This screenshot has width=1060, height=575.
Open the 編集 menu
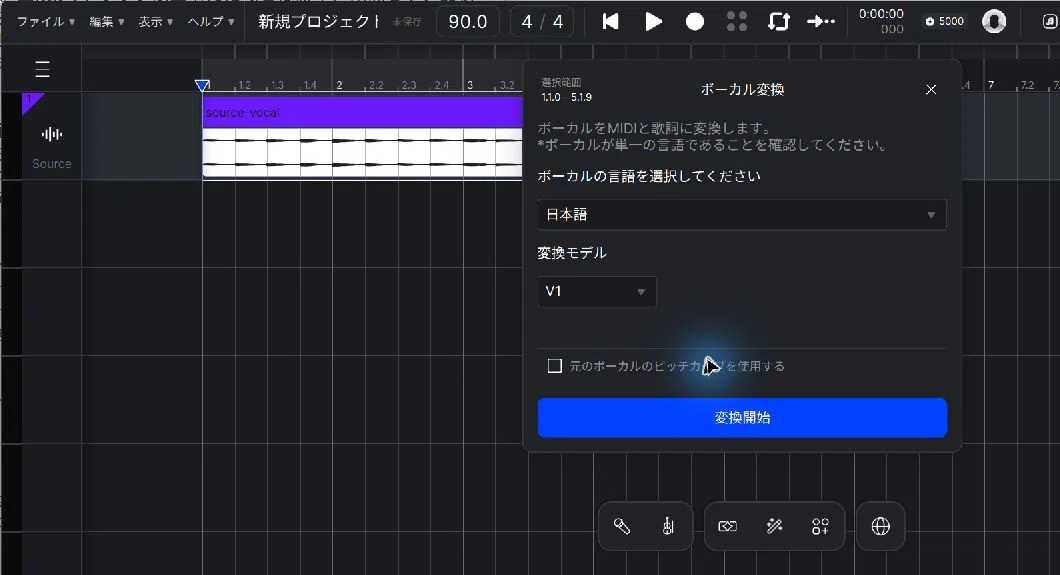[107, 22]
